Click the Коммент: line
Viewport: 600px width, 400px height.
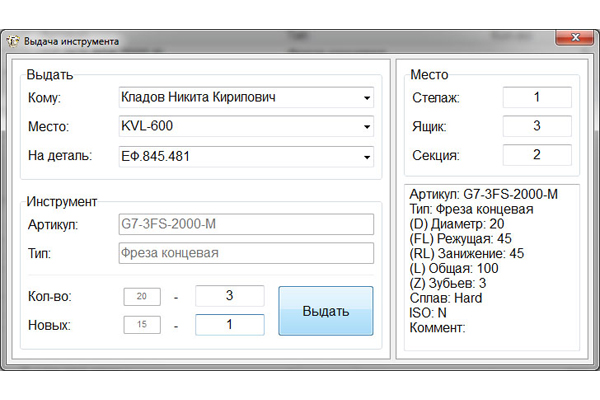[x=437, y=328]
